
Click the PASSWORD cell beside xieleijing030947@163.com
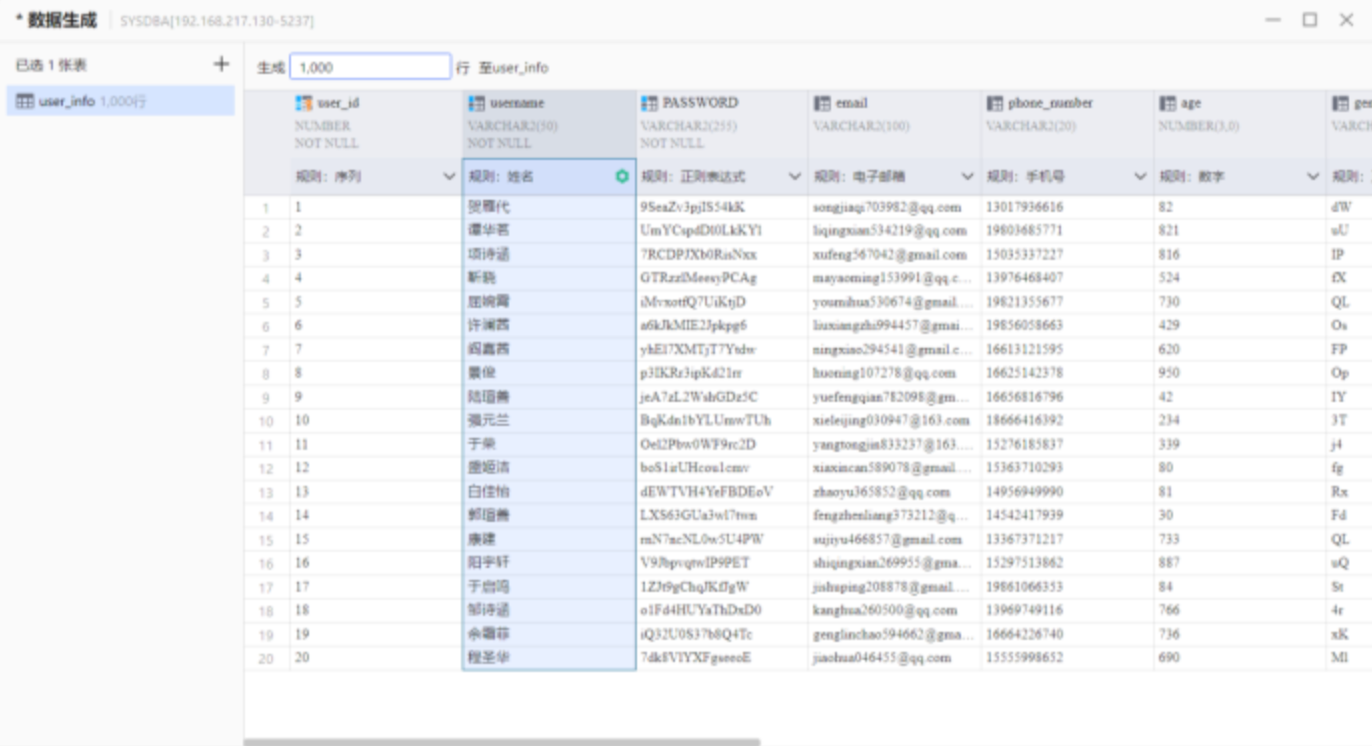(722, 420)
